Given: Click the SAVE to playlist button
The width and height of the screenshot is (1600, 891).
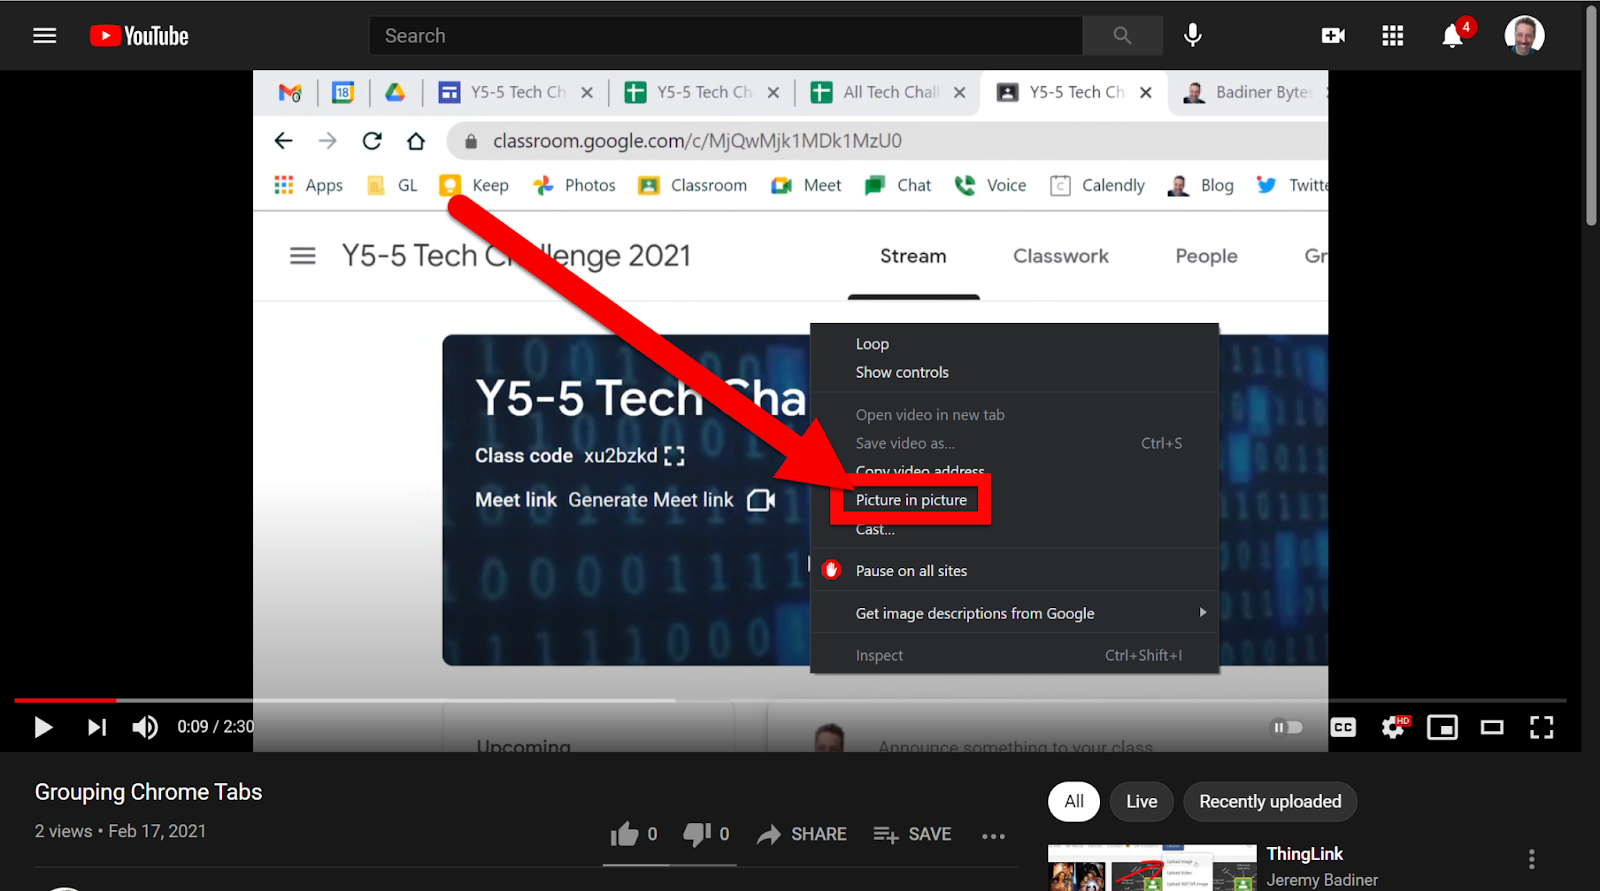Looking at the screenshot, I should (912, 834).
